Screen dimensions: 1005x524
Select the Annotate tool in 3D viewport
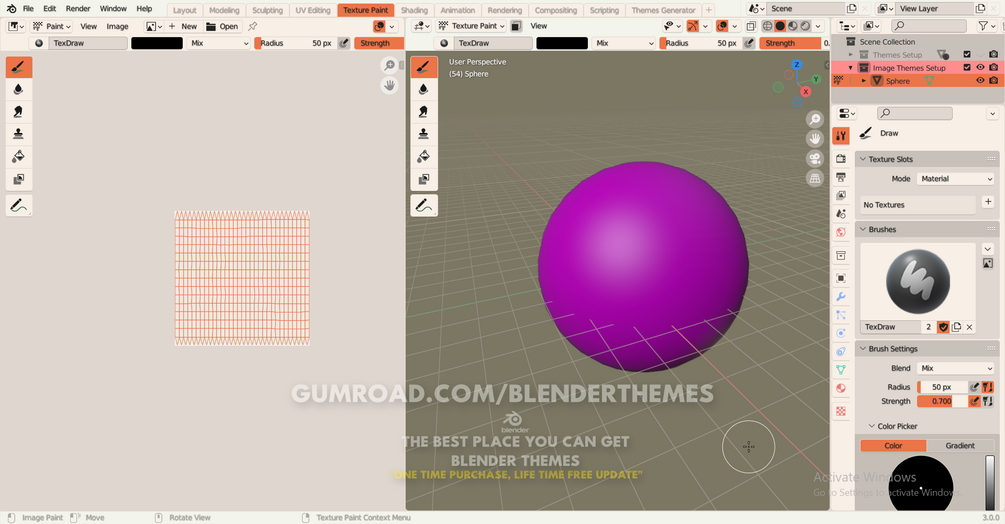424,206
